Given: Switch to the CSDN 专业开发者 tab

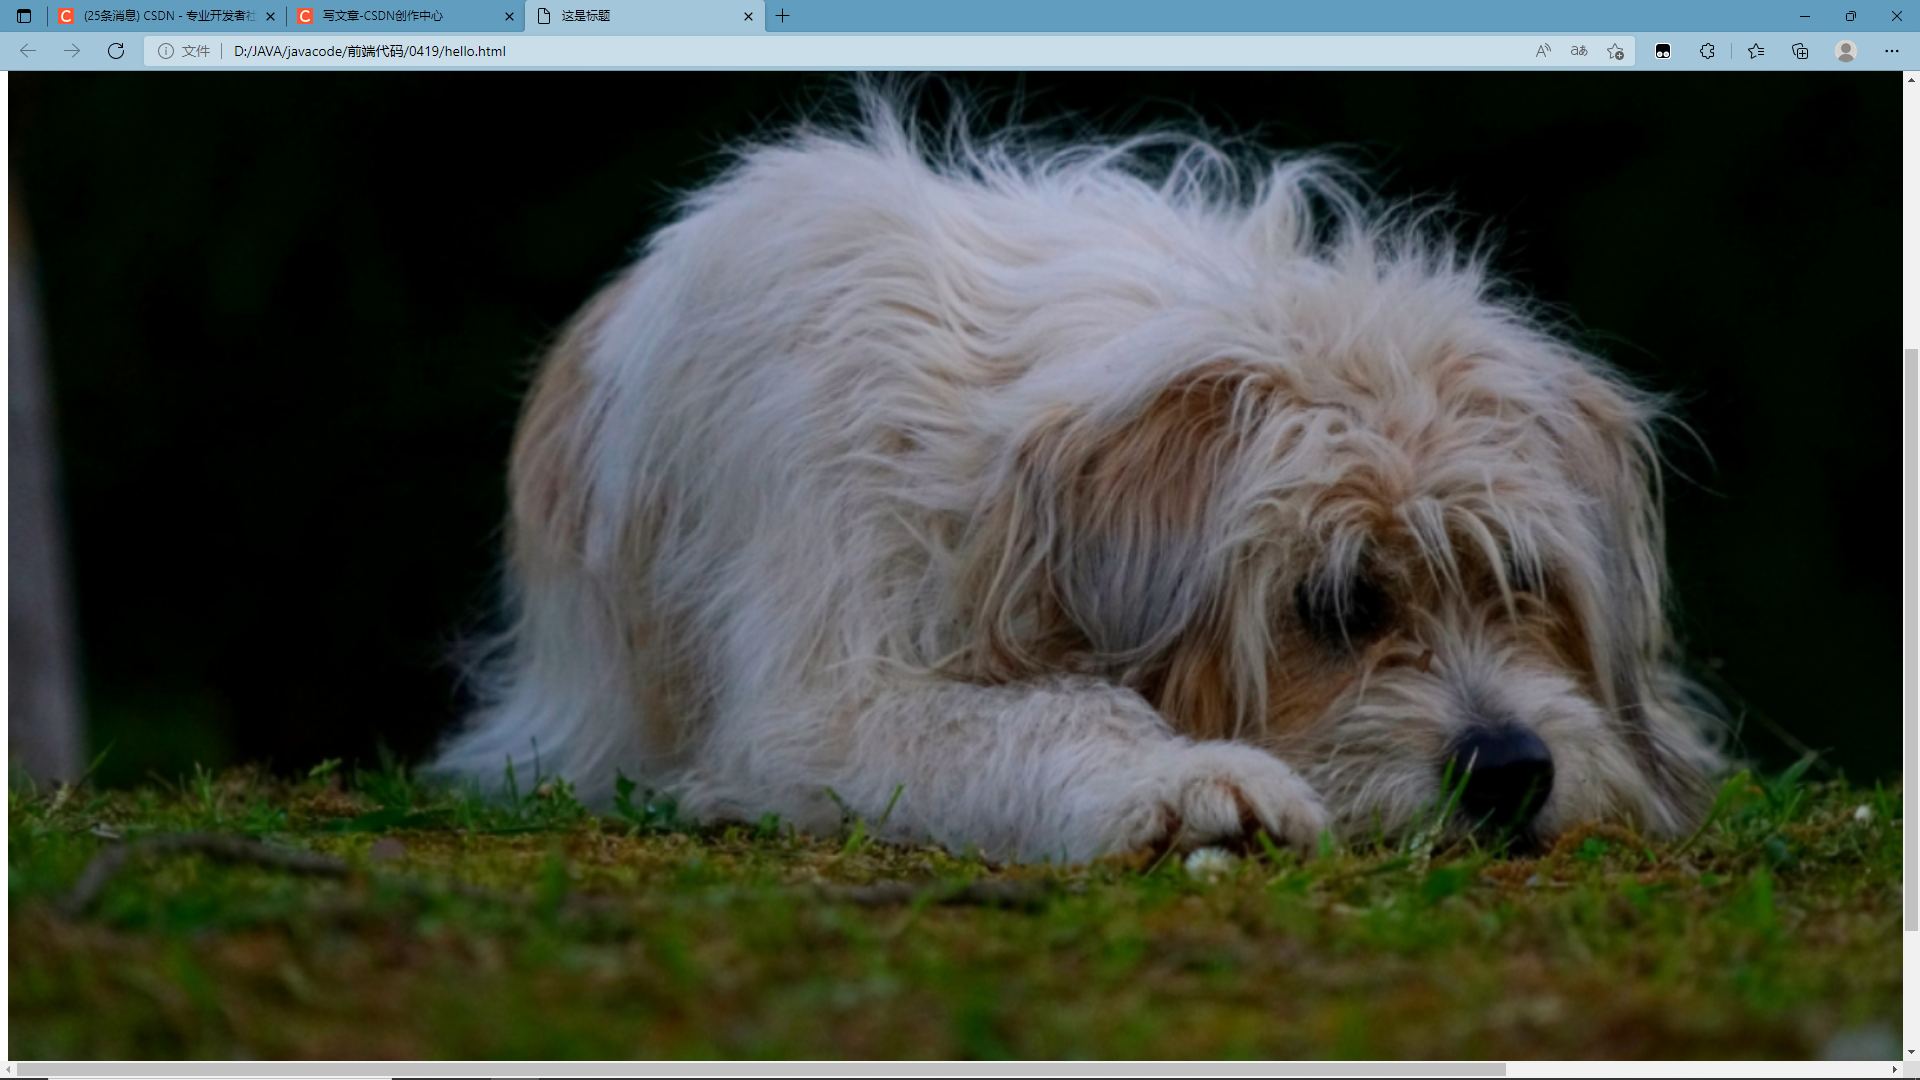Looking at the screenshot, I should pos(160,16).
